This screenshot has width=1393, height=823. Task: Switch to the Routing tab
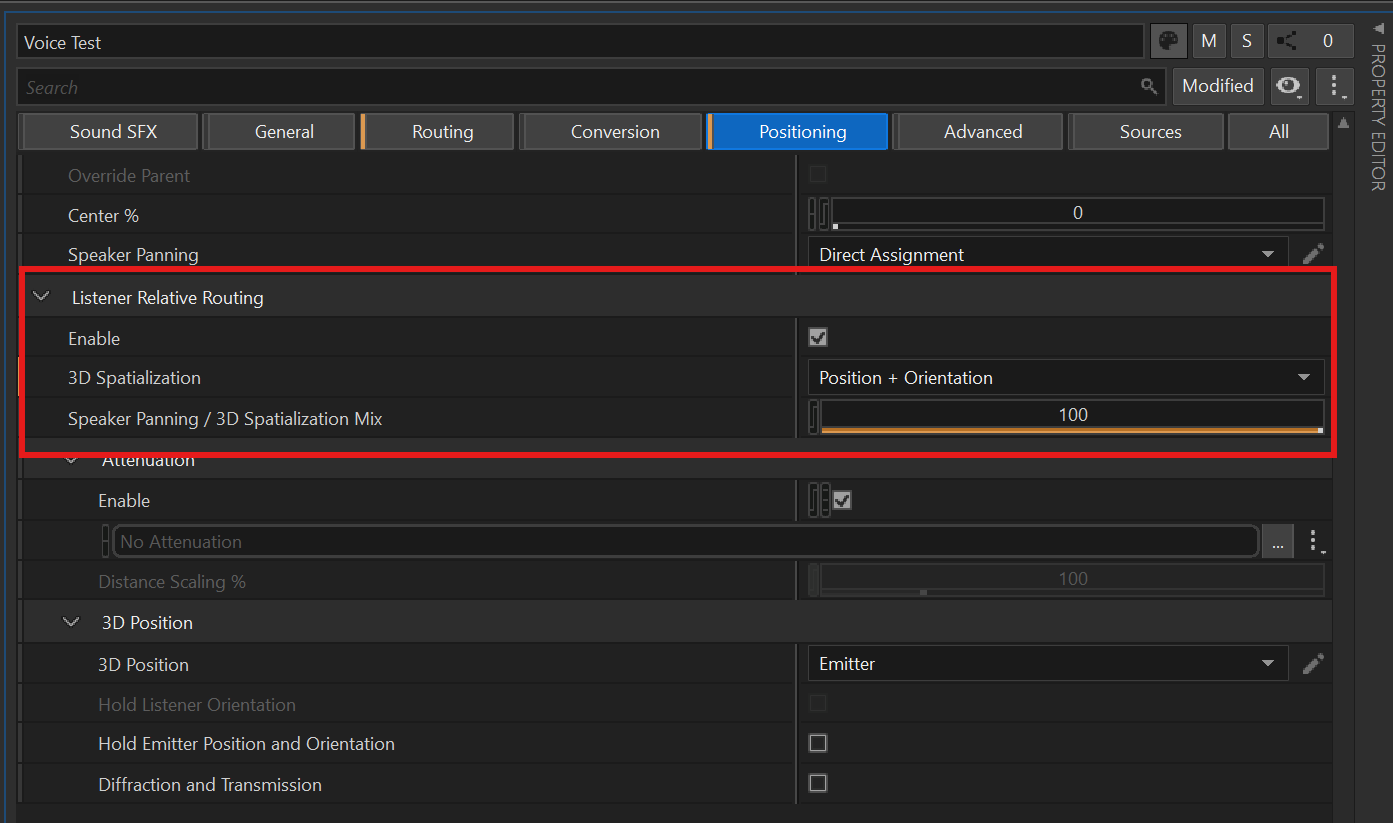(442, 132)
